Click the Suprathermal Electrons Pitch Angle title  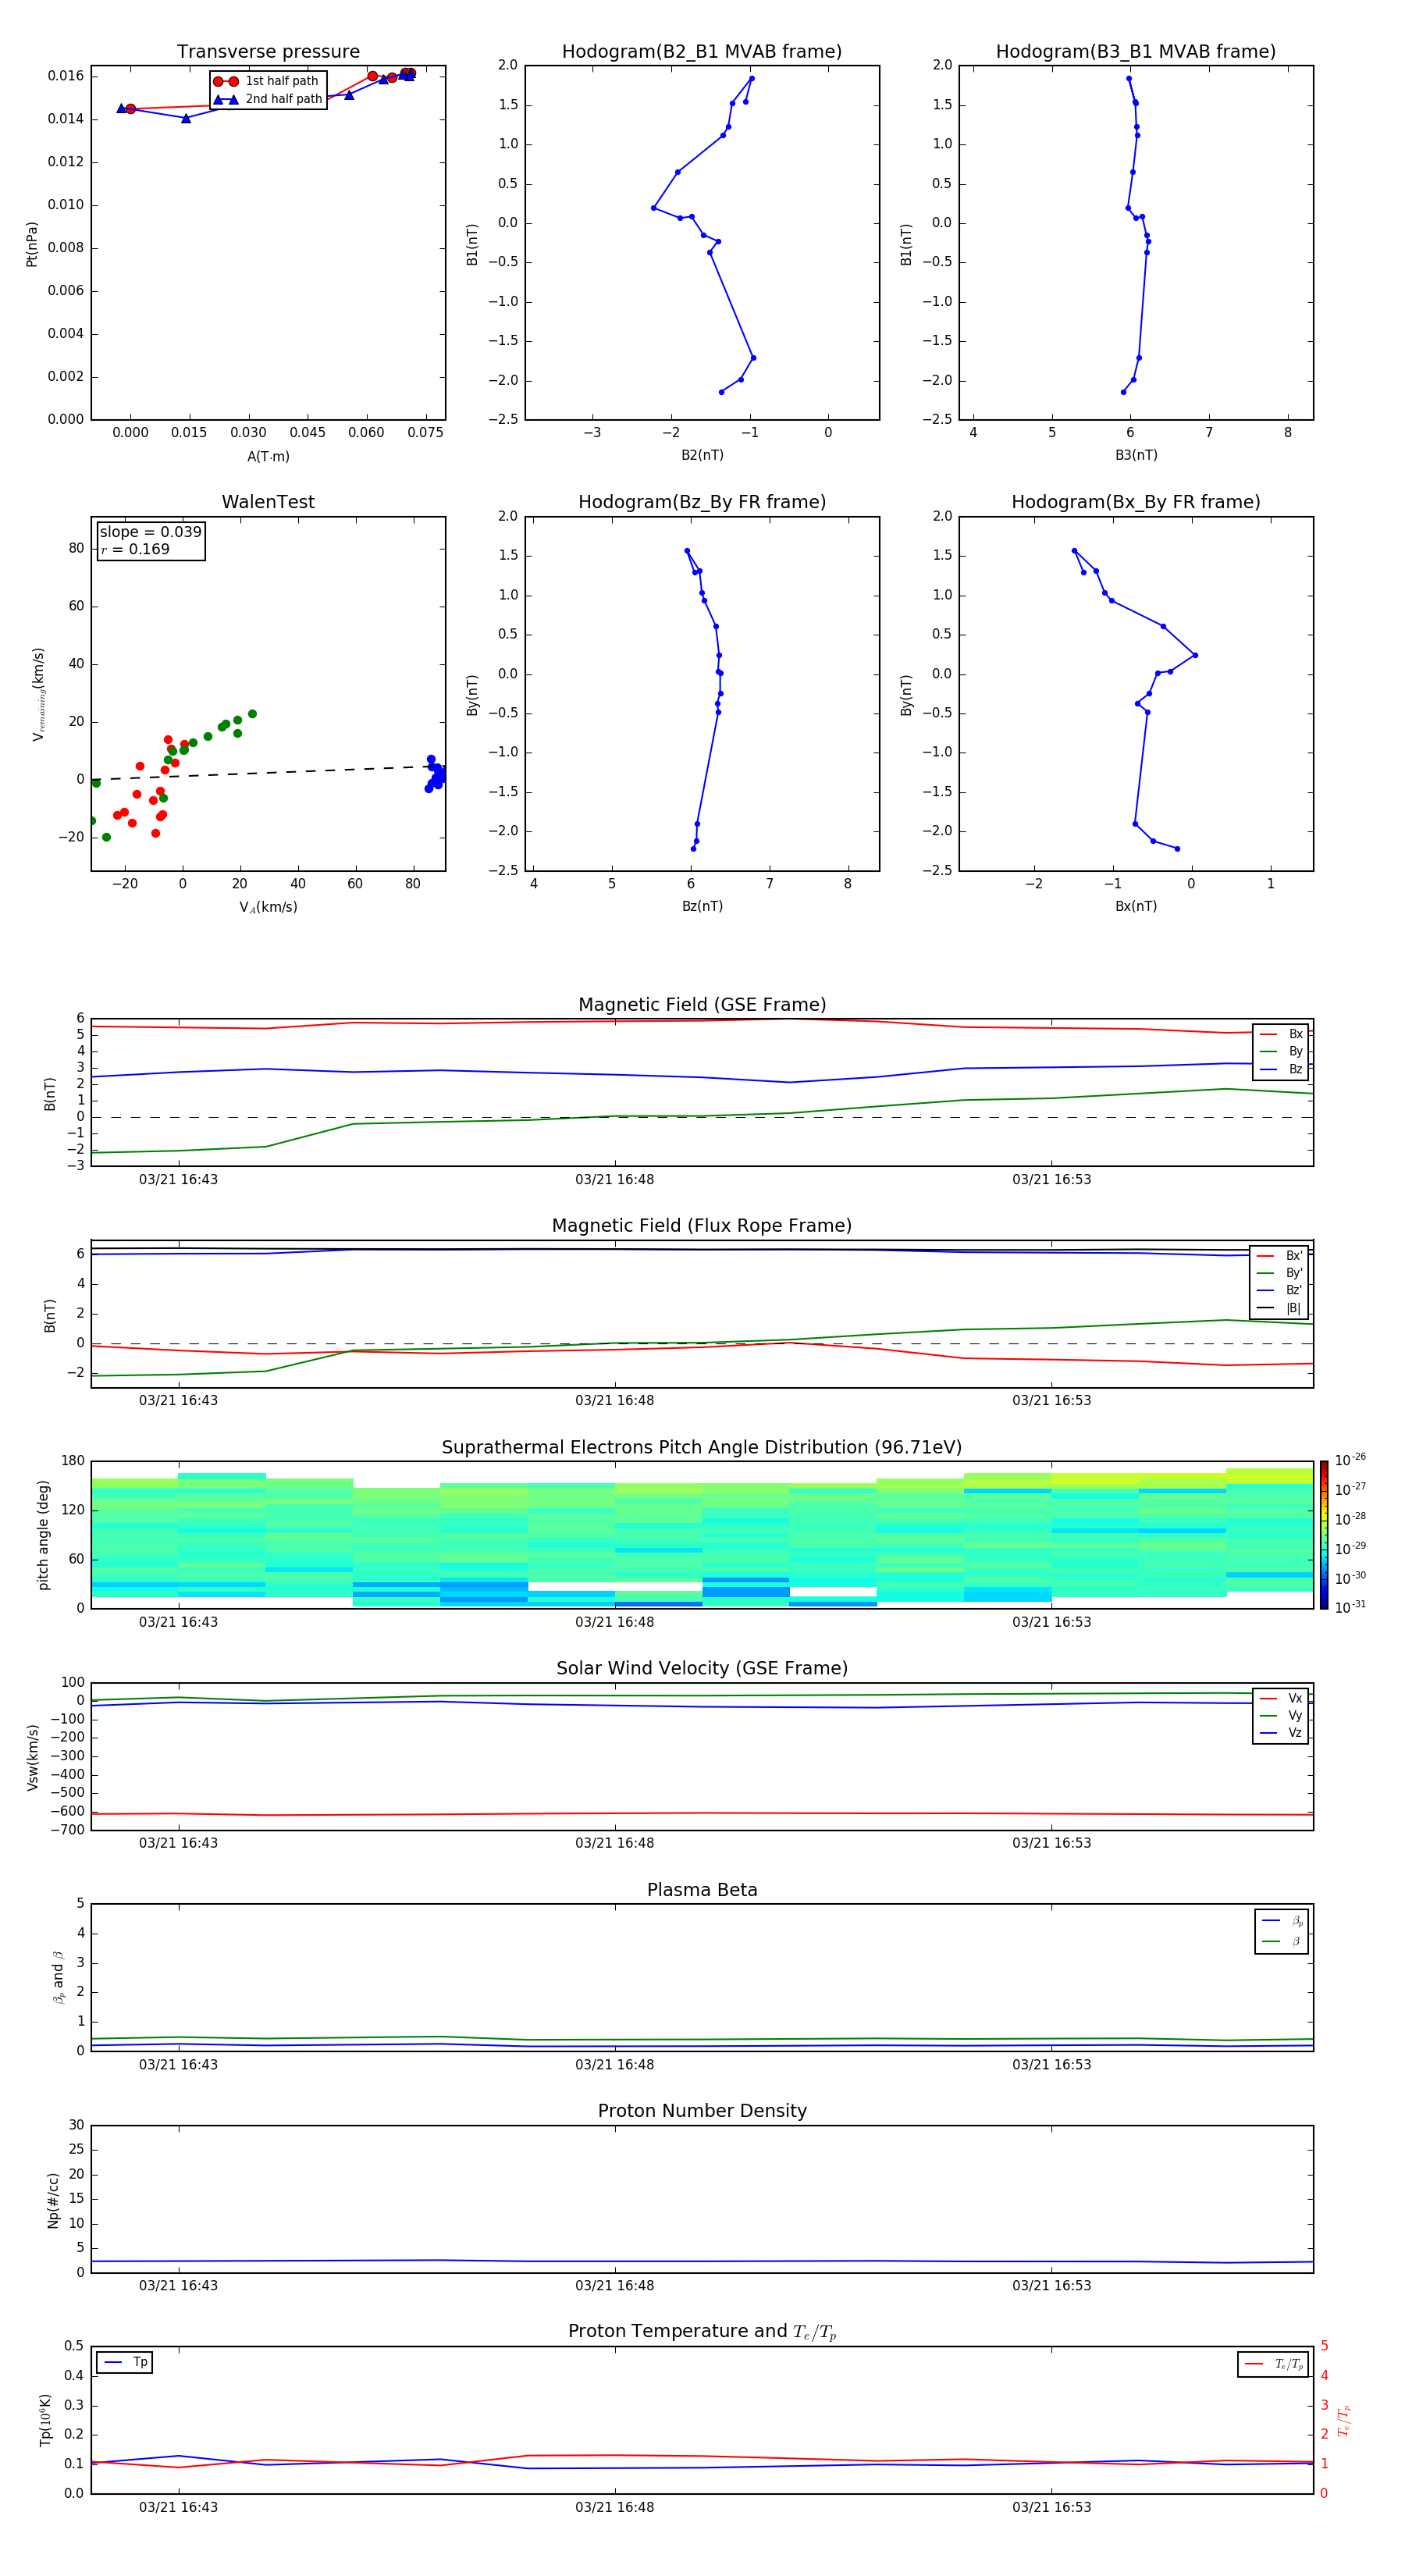point(702,1448)
